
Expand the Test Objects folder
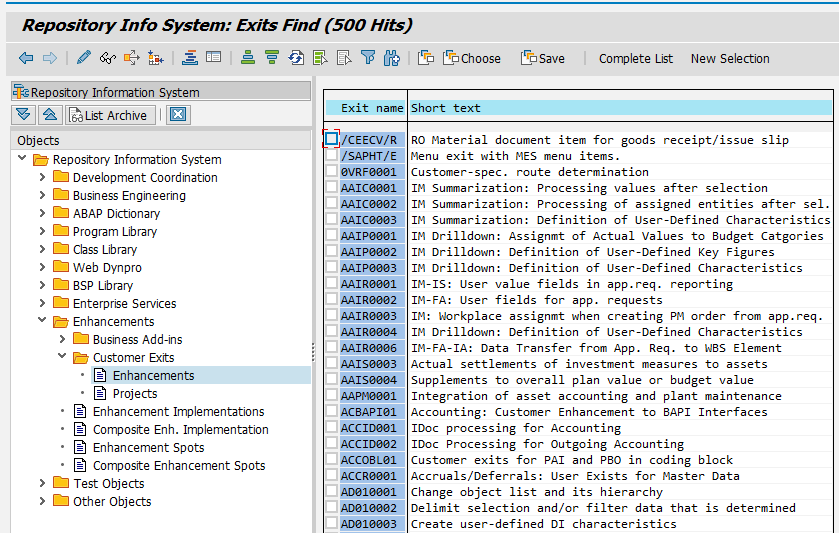43,483
